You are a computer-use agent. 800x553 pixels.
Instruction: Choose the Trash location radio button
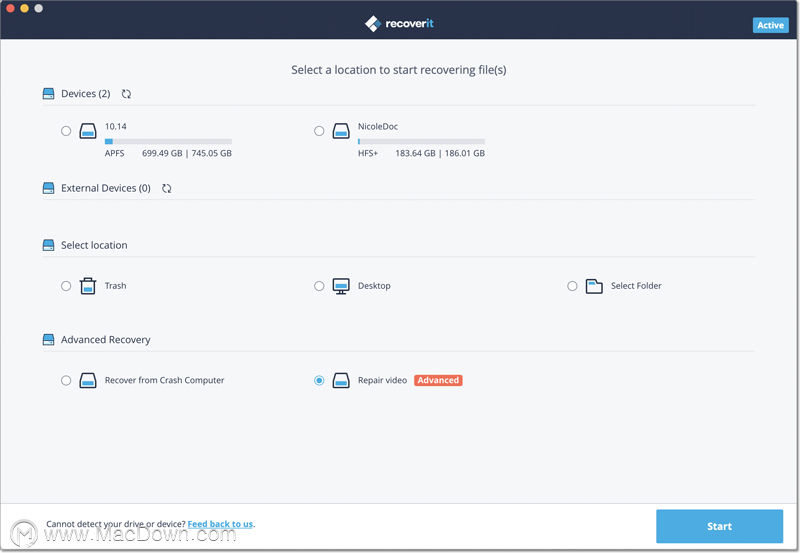66,286
